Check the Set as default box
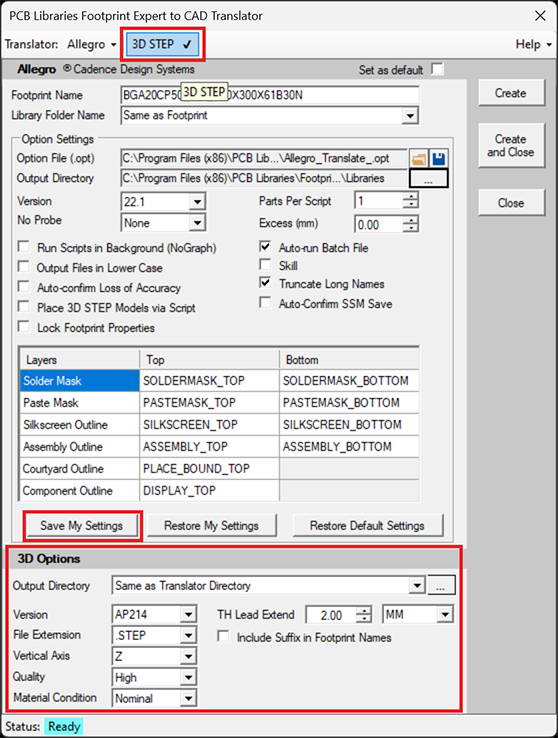This screenshot has height=738, width=558. click(438, 69)
